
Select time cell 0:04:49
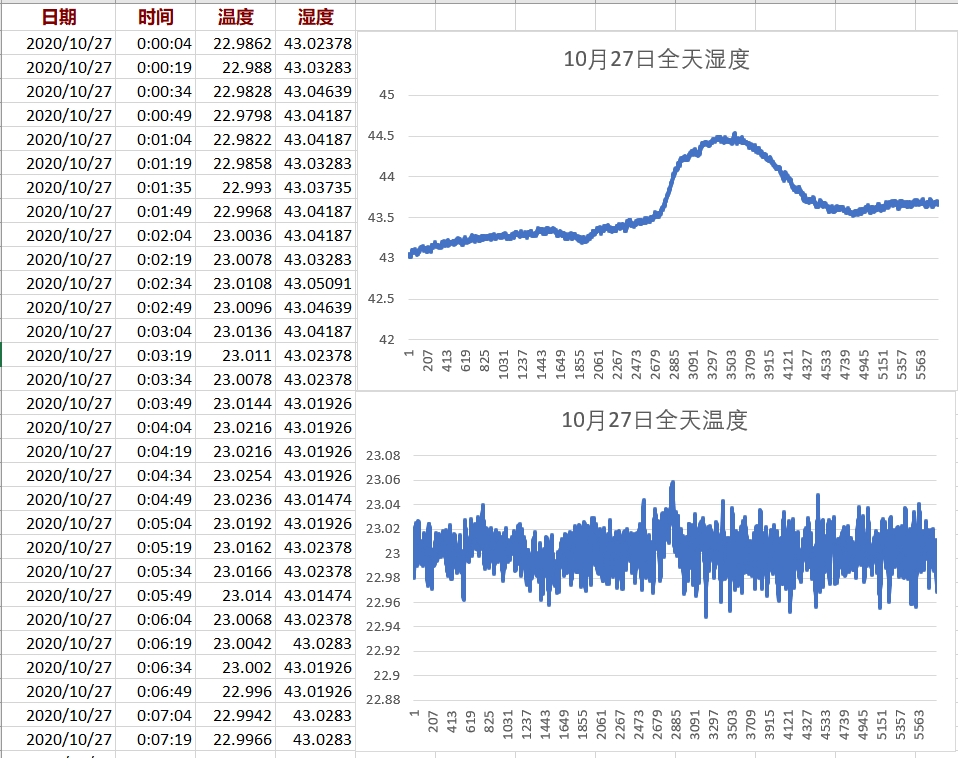click(156, 500)
